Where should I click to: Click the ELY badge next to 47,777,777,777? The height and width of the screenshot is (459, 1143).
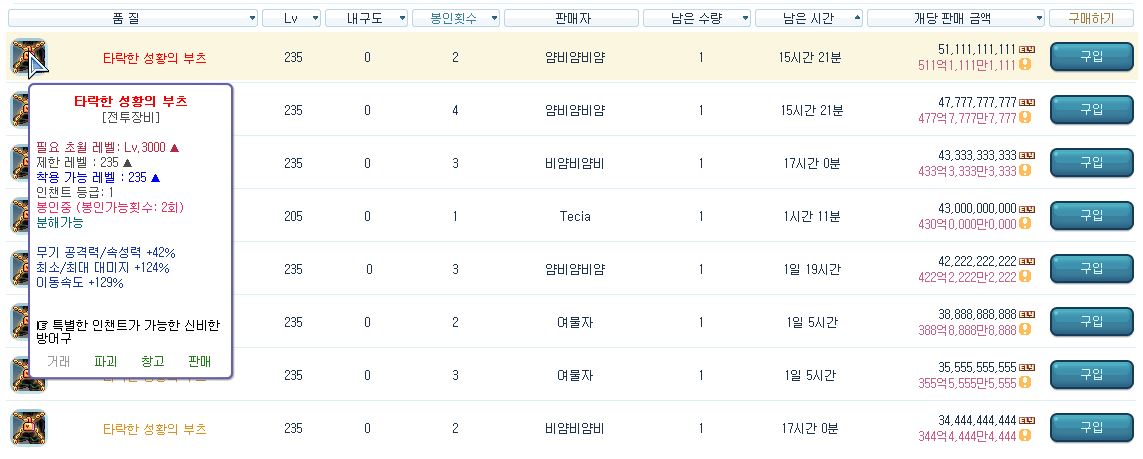1026,102
